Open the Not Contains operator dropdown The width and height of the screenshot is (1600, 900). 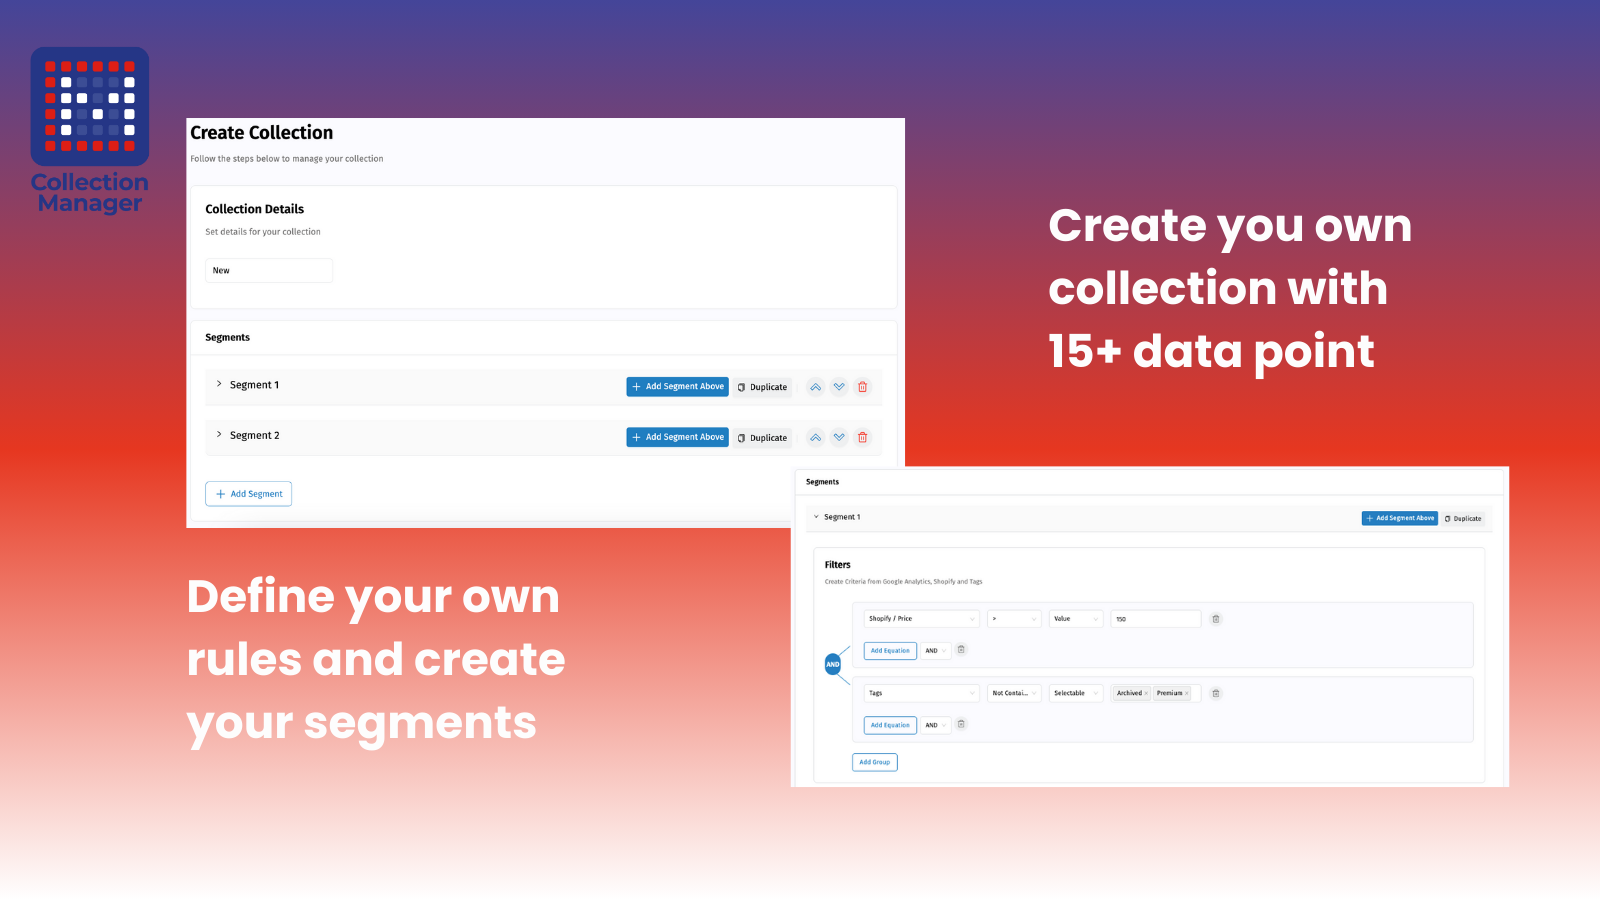click(1013, 693)
